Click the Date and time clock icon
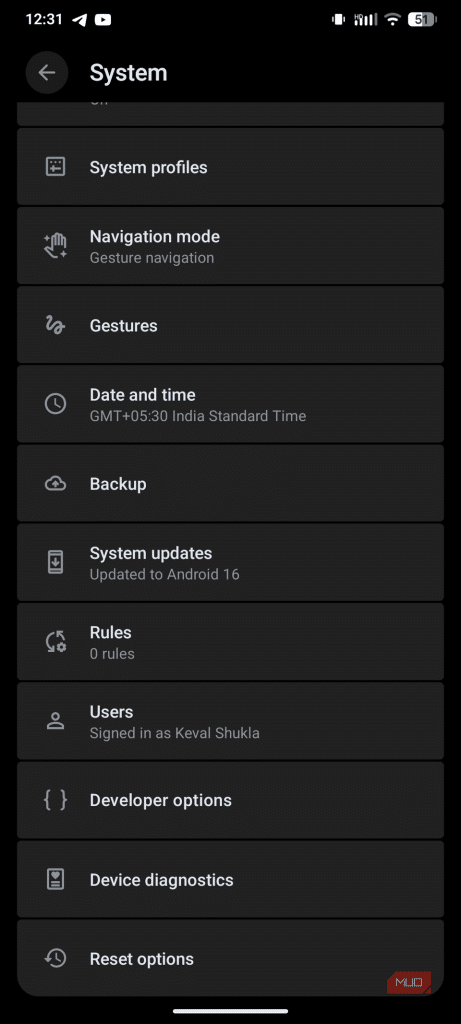This screenshot has height=1024, width=461. tap(55, 404)
